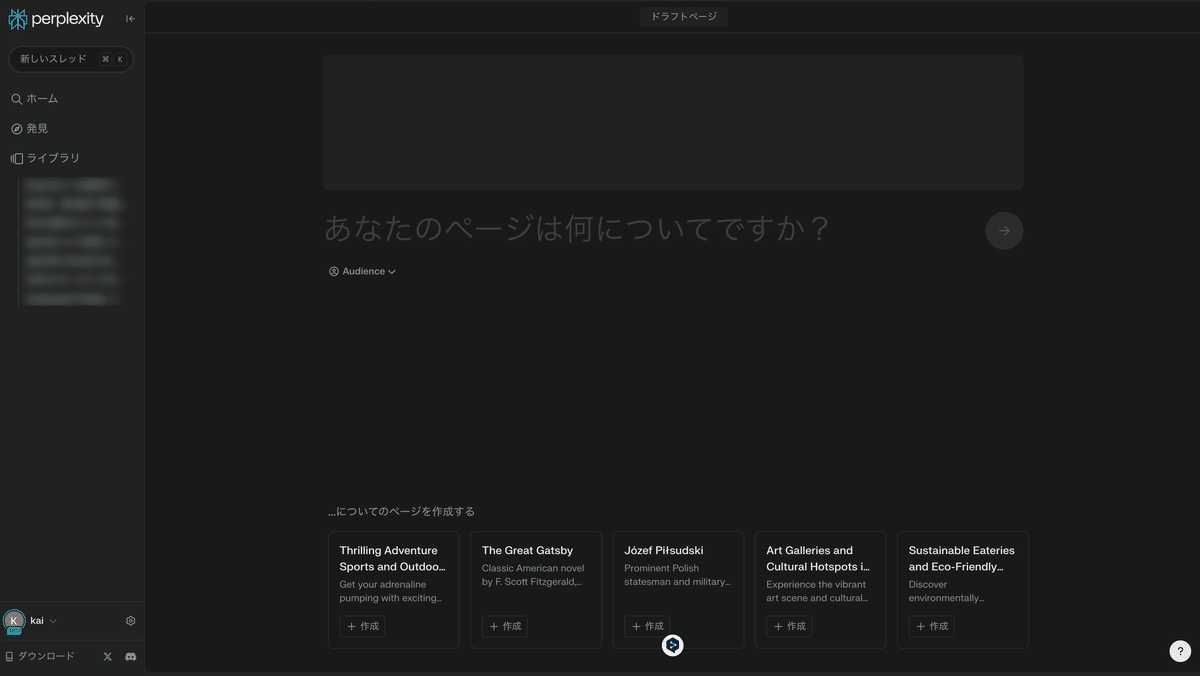The height and width of the screenshot is (676, 1200).
Task: Open the Audience dropdown
Action: click(361, 271)
